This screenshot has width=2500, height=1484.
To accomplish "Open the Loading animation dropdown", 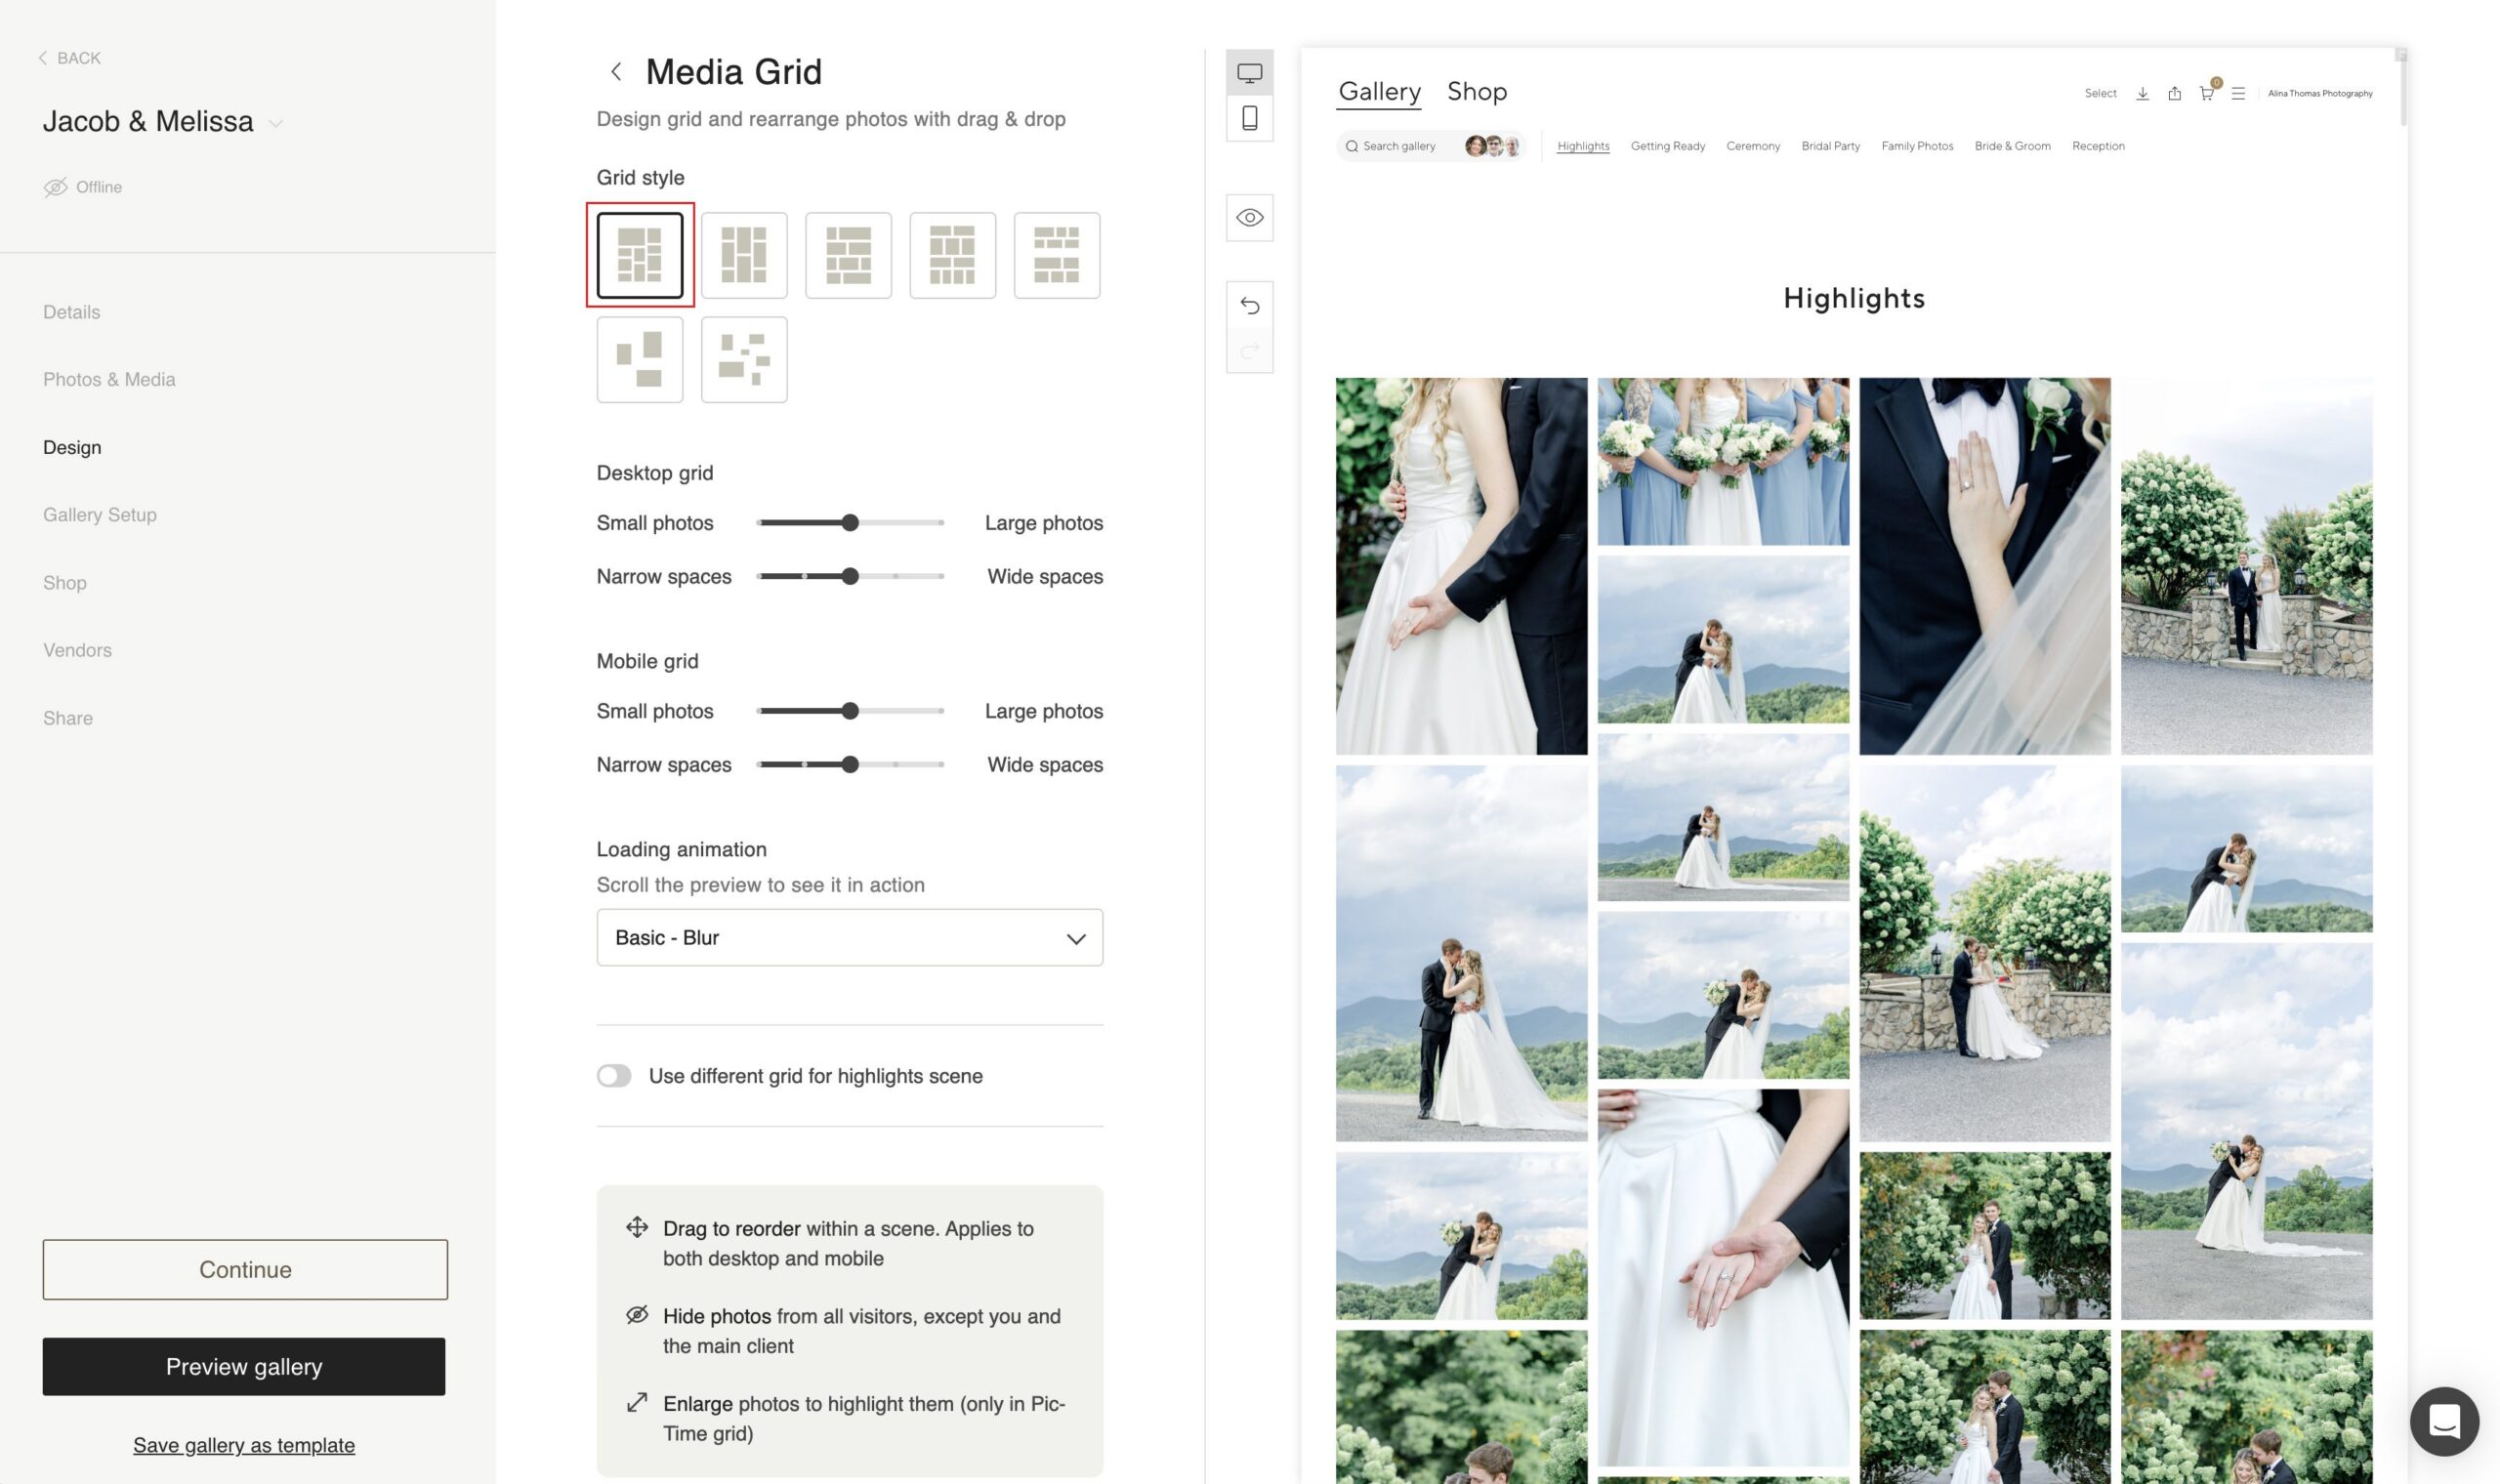I will pos(850,938).
